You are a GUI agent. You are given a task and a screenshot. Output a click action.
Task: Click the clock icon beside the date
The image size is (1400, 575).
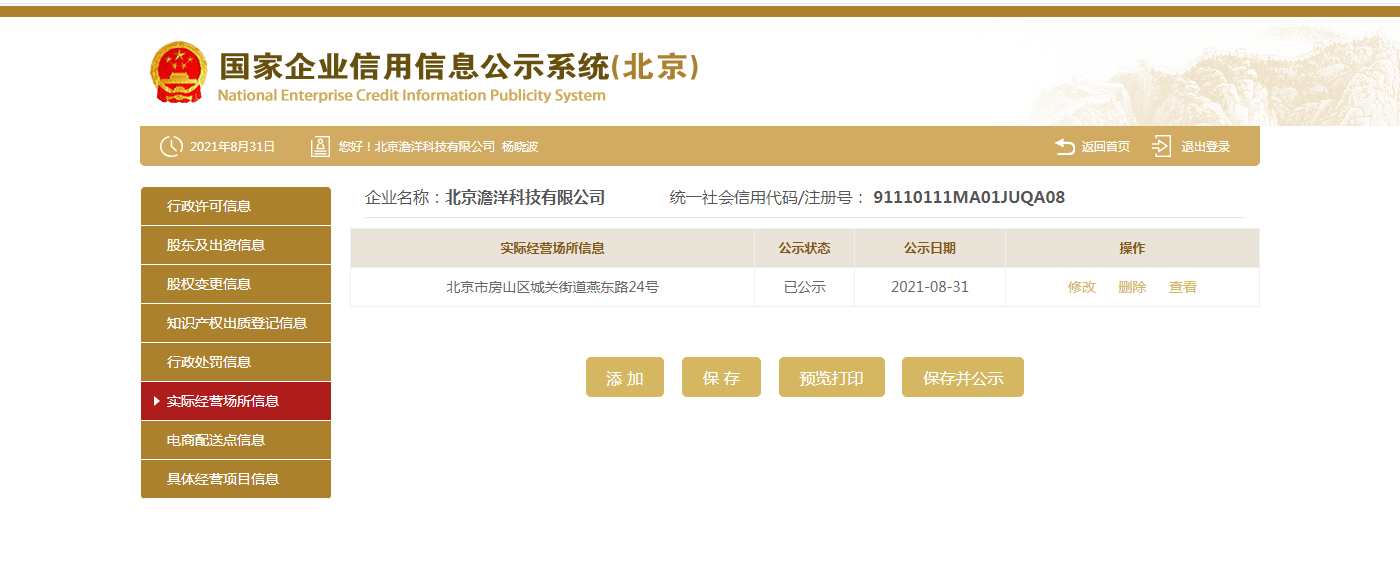[x=171, y=146]
